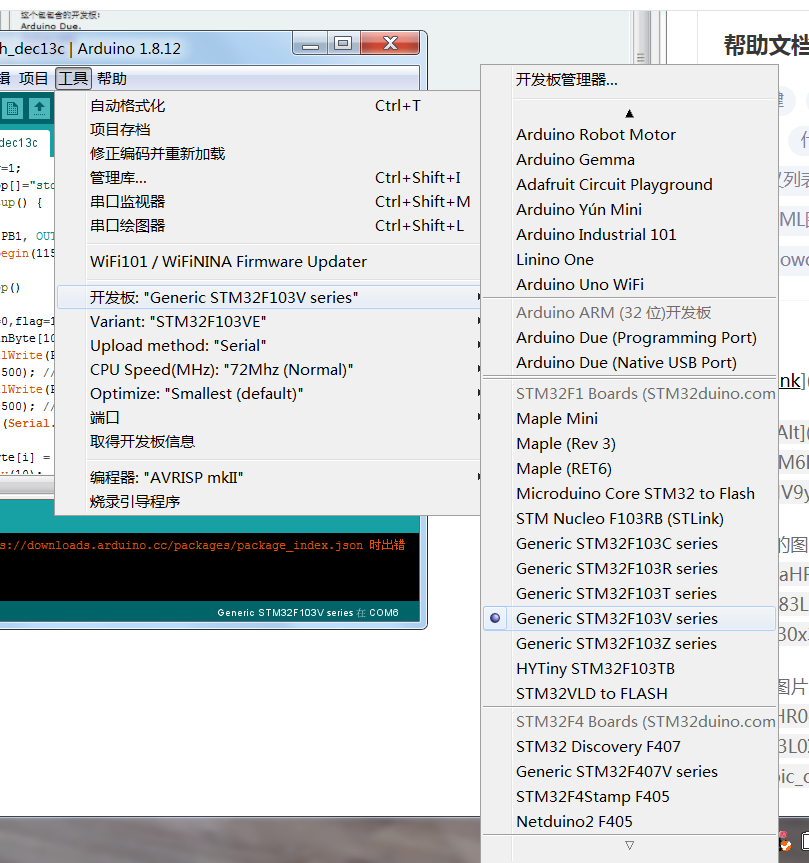
Task: Select Arduino Industrial 101 board
Action: click(629, 234)
